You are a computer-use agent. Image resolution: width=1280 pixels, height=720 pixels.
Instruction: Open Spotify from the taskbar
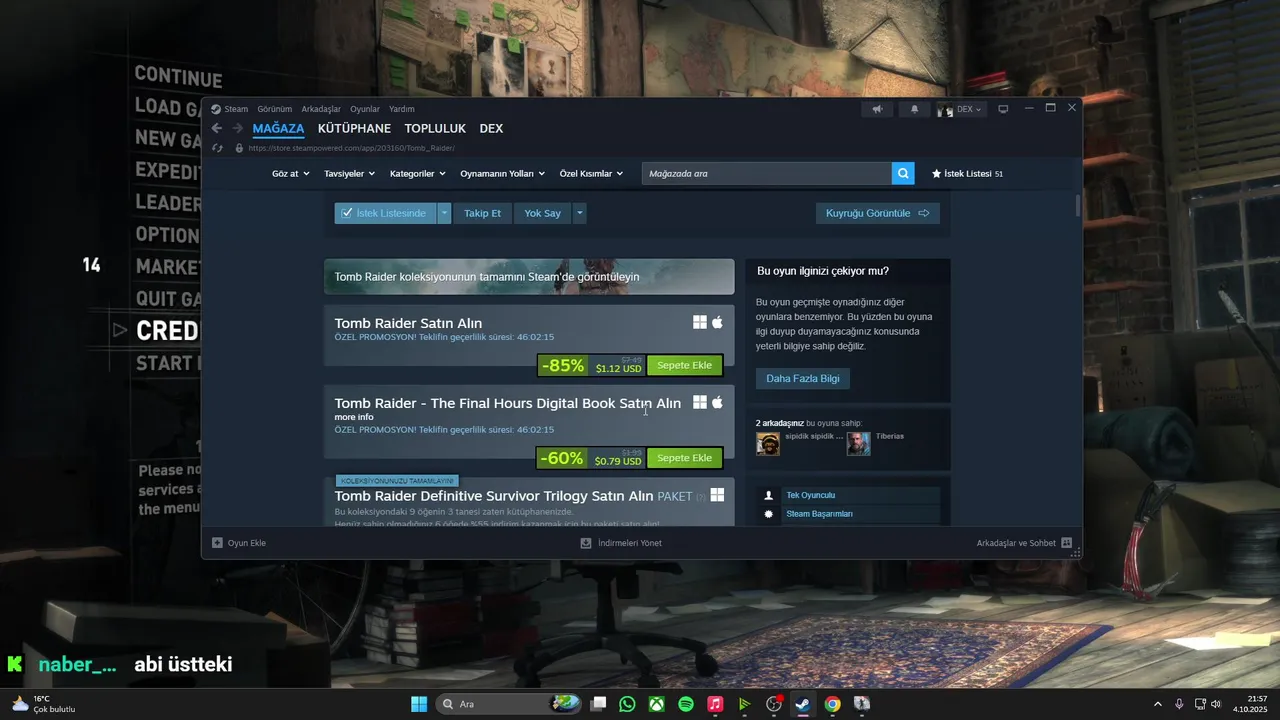[686, 704]
